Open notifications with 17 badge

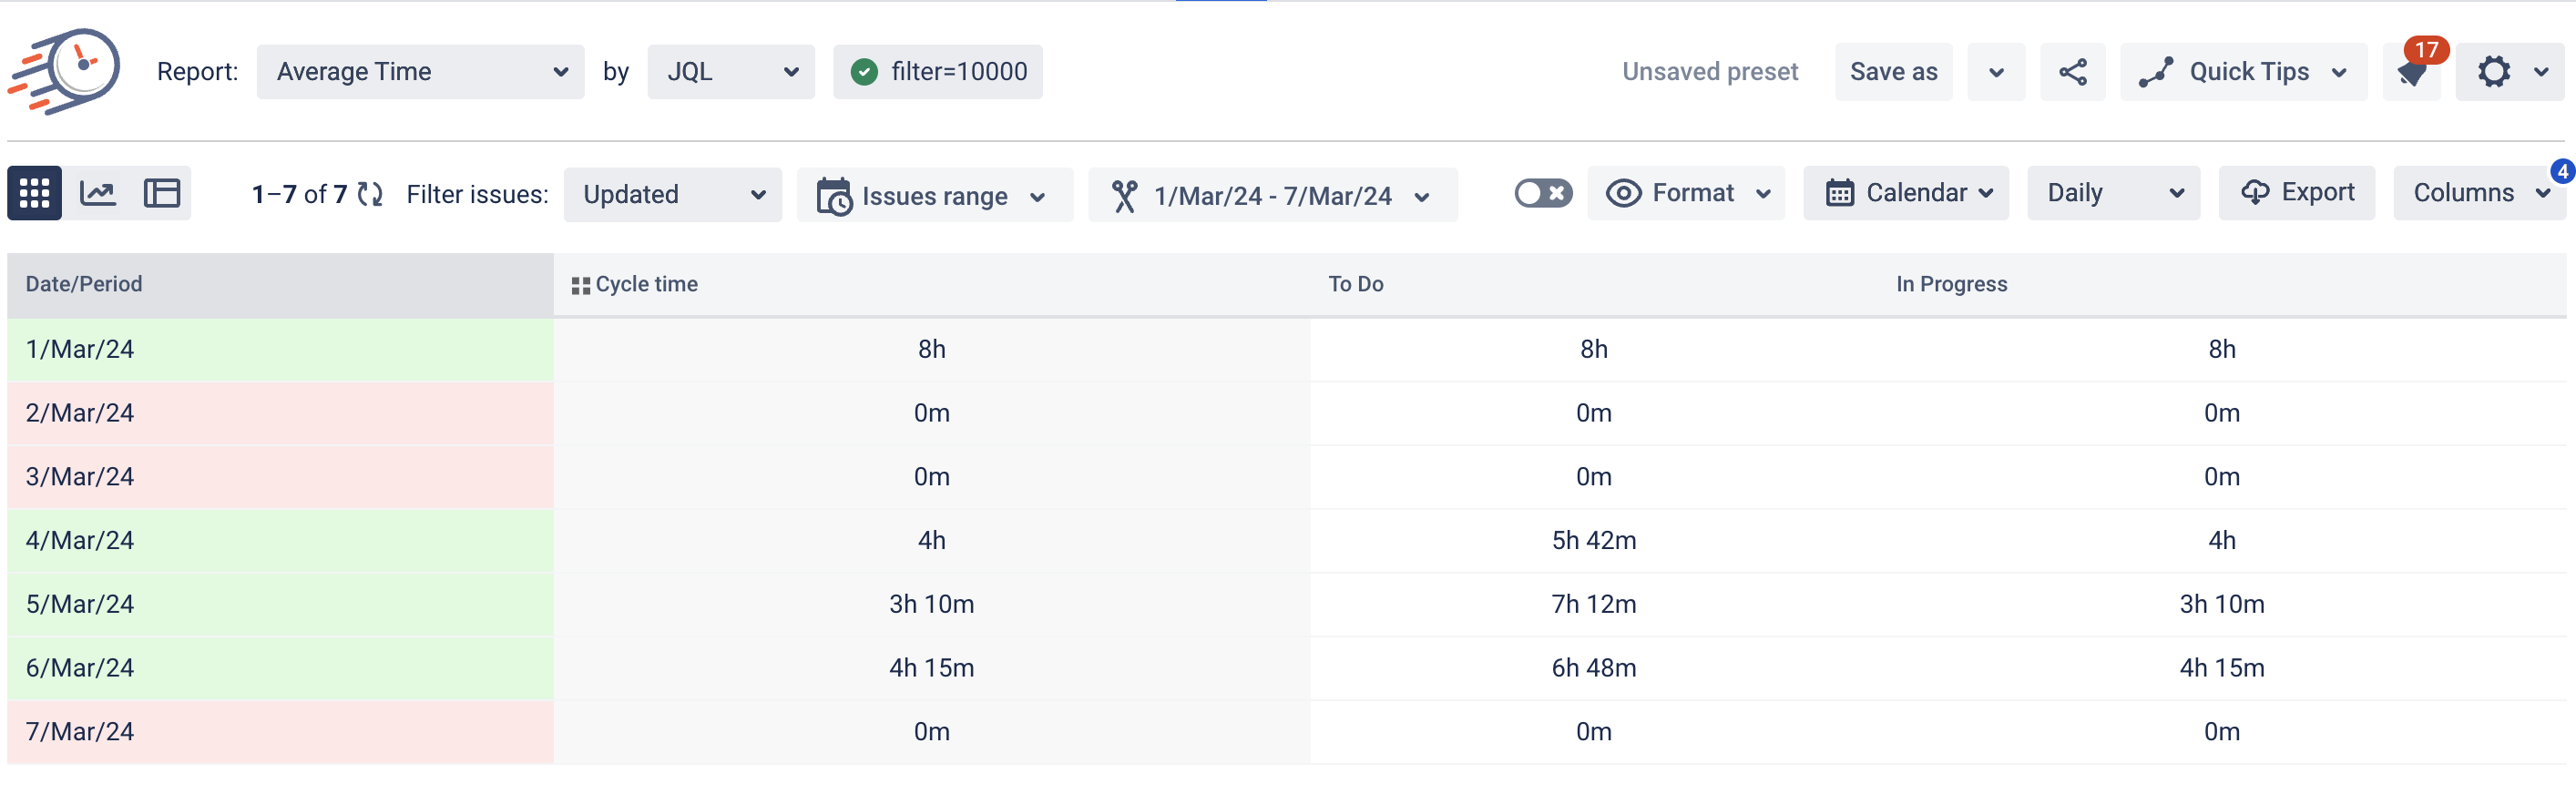[x=2413, y=72]
